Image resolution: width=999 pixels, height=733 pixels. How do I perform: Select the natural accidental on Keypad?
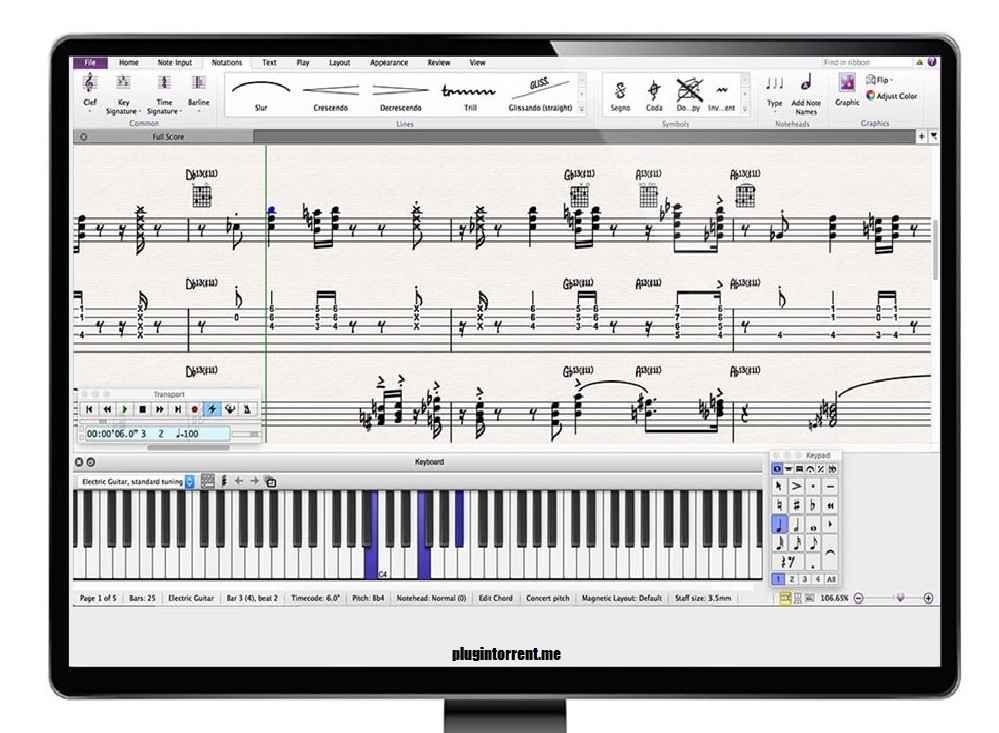(x=779, y=505)
